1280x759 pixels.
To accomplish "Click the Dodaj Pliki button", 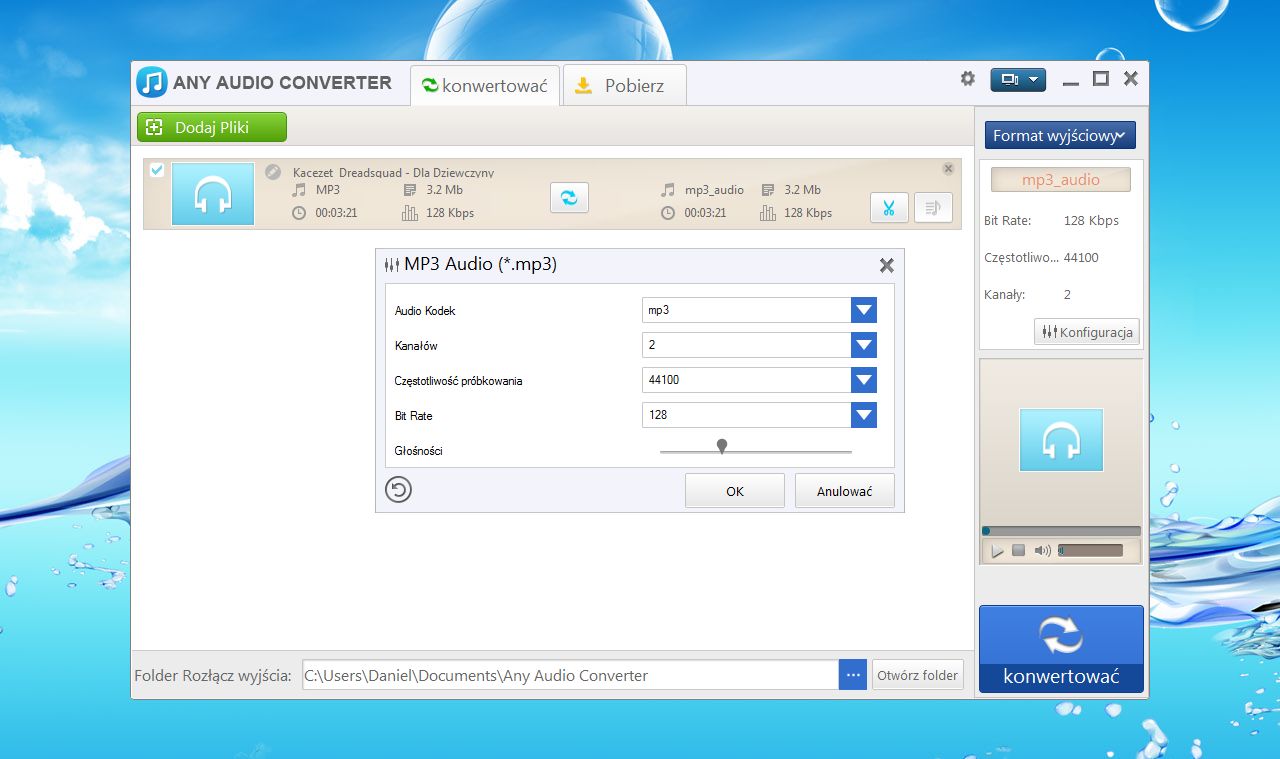I will [x=212, y=127].
